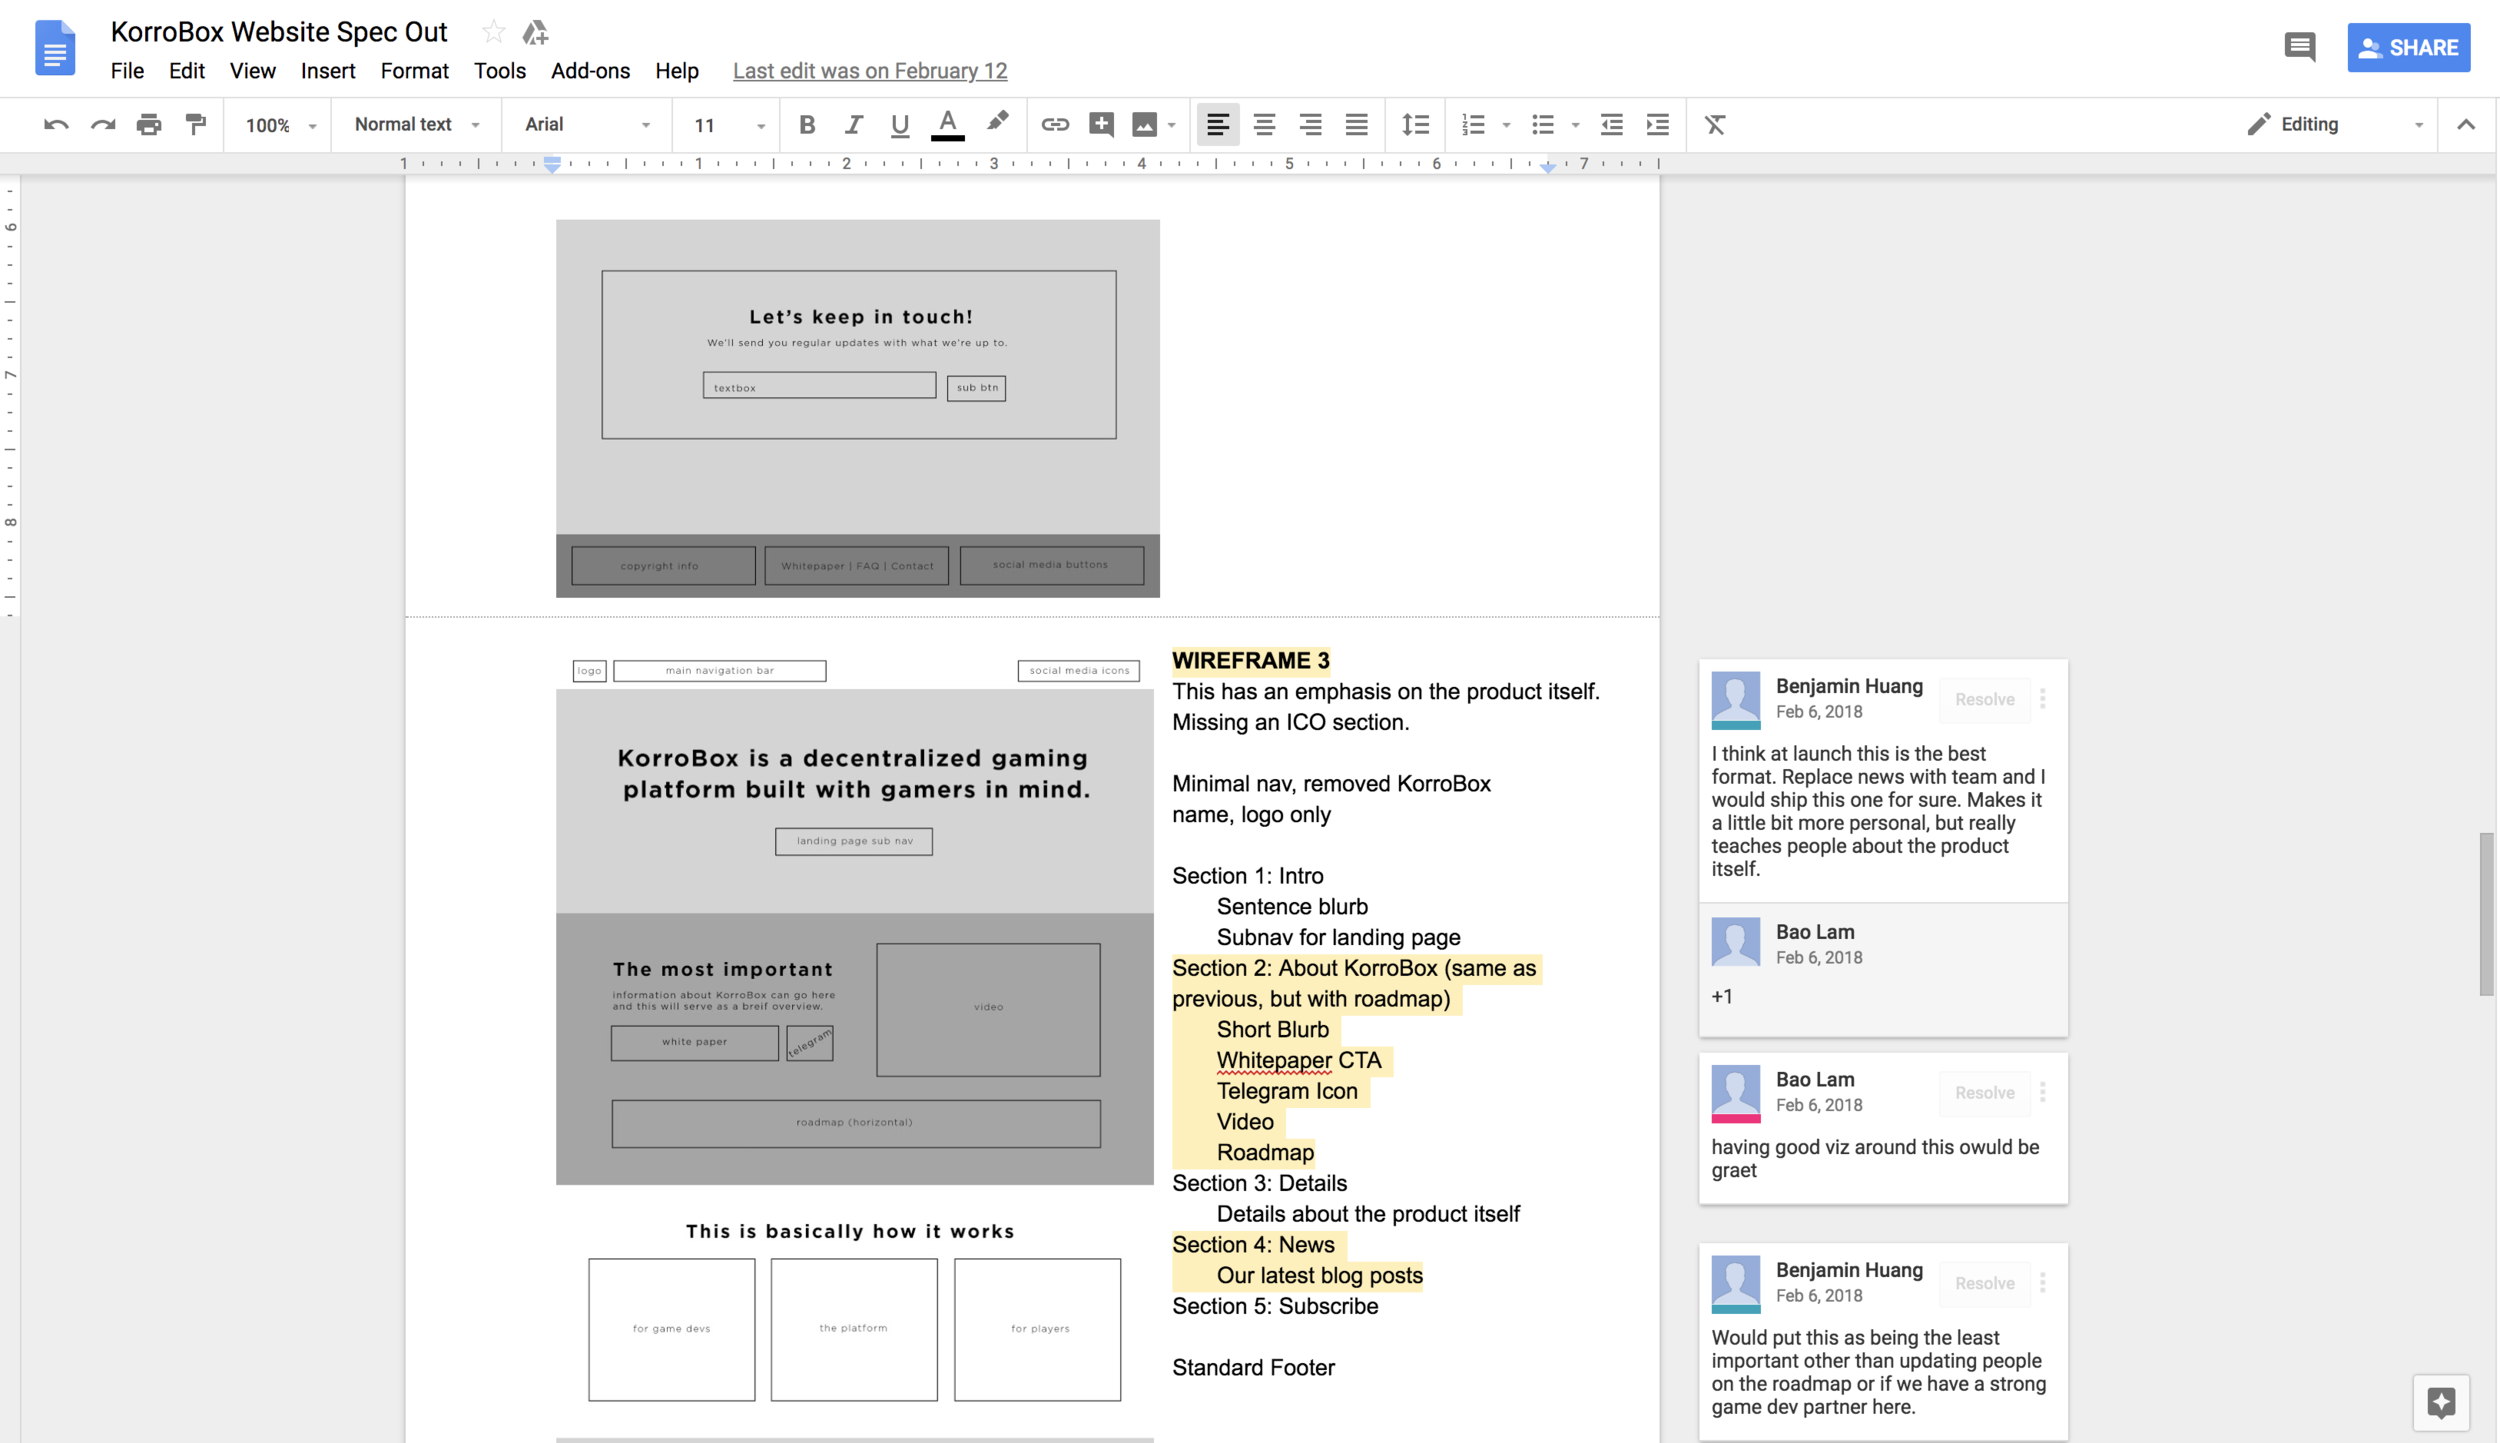Viewport: 2500px width, 1443px height.
Task: Enable right text alignment
Action: pyautogui.click(x=1310, y=125)
